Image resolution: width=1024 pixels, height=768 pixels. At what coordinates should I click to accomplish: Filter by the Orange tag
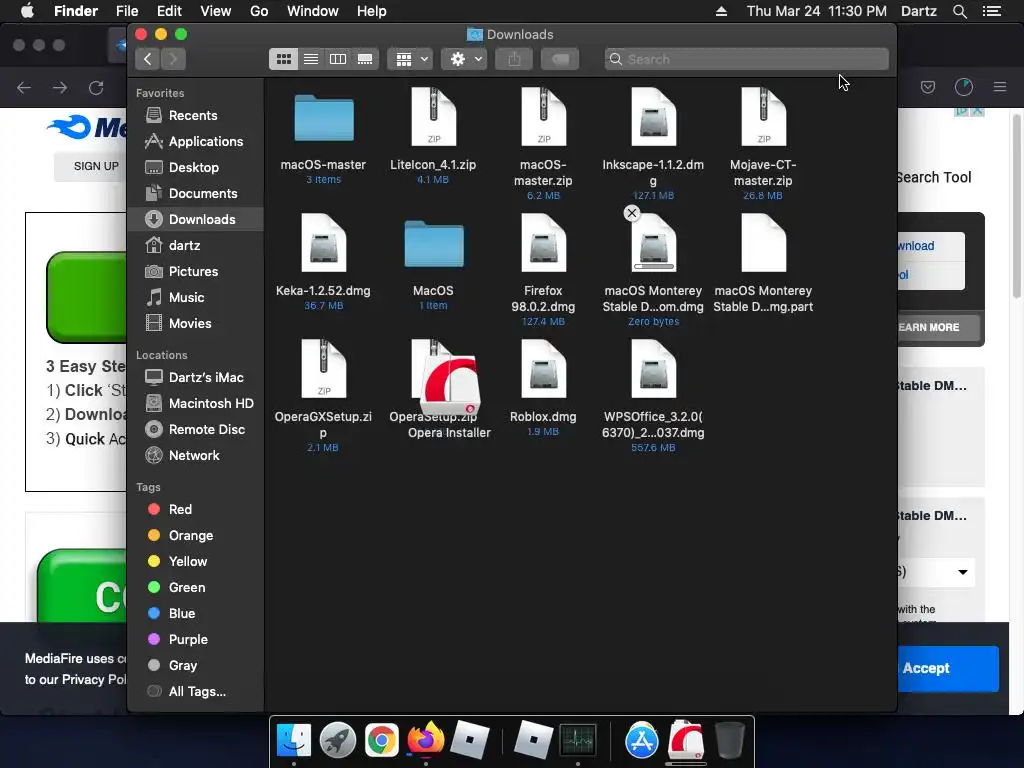[x=195, y=536]
